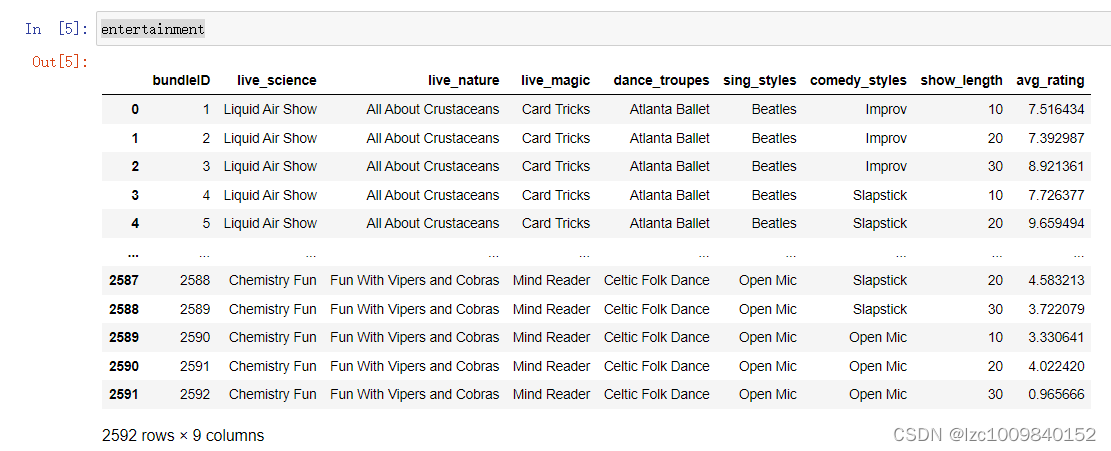Click the comedy_styles column header
This screenshot has width=1111, height=451.
pyautogui.click(x=858, y=81)
